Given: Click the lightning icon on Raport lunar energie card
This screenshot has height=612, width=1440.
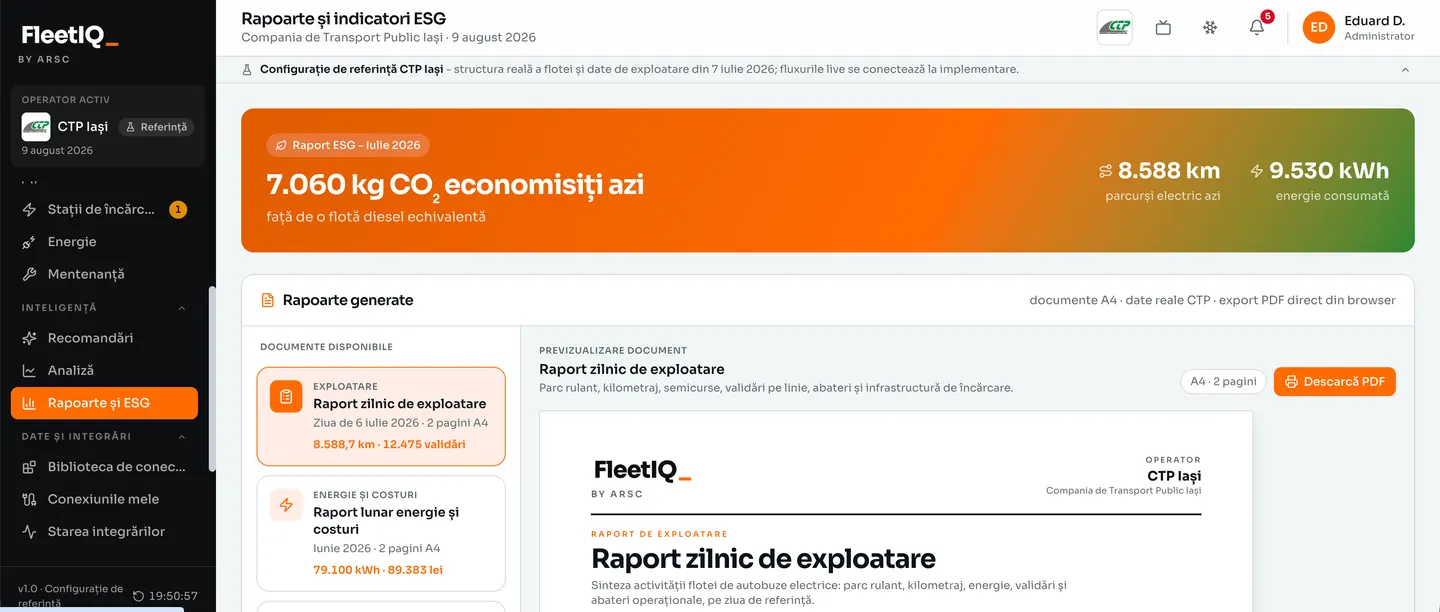Looking at the screenshot, I should pyautogui.click(x=286, y=505).
